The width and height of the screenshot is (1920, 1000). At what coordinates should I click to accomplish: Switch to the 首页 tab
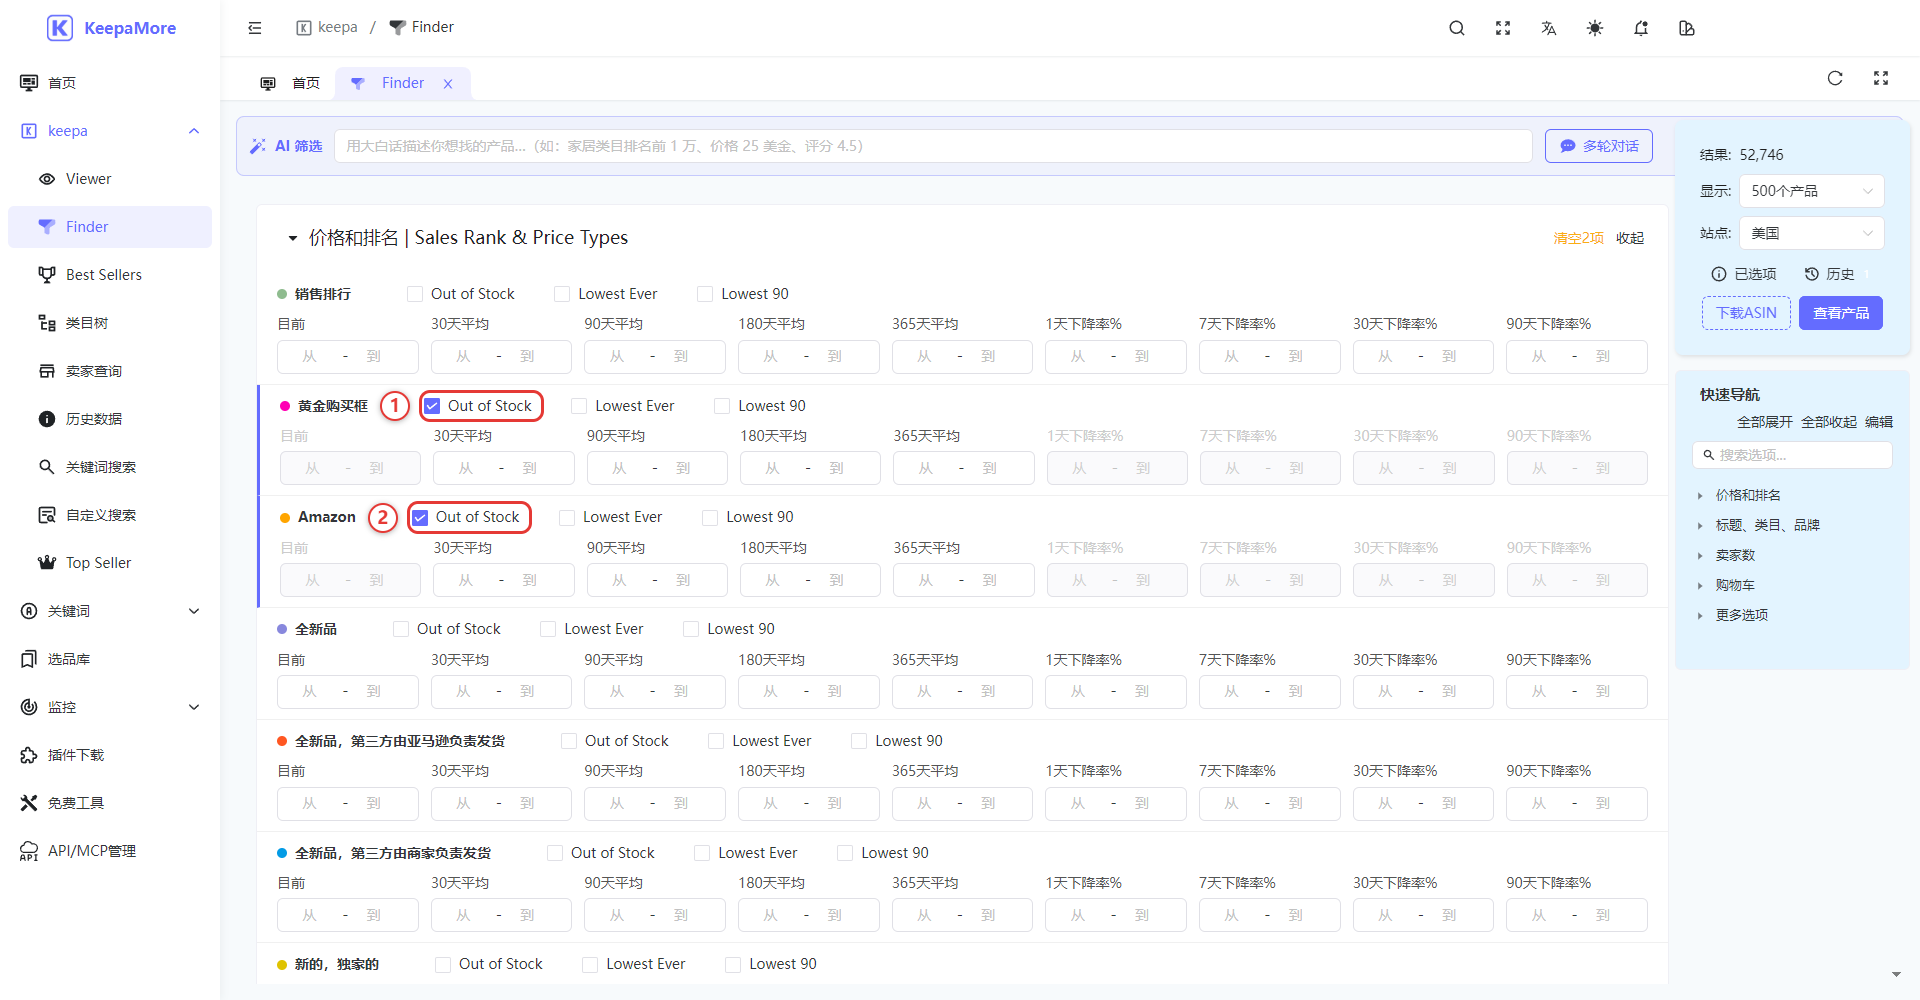290,83
